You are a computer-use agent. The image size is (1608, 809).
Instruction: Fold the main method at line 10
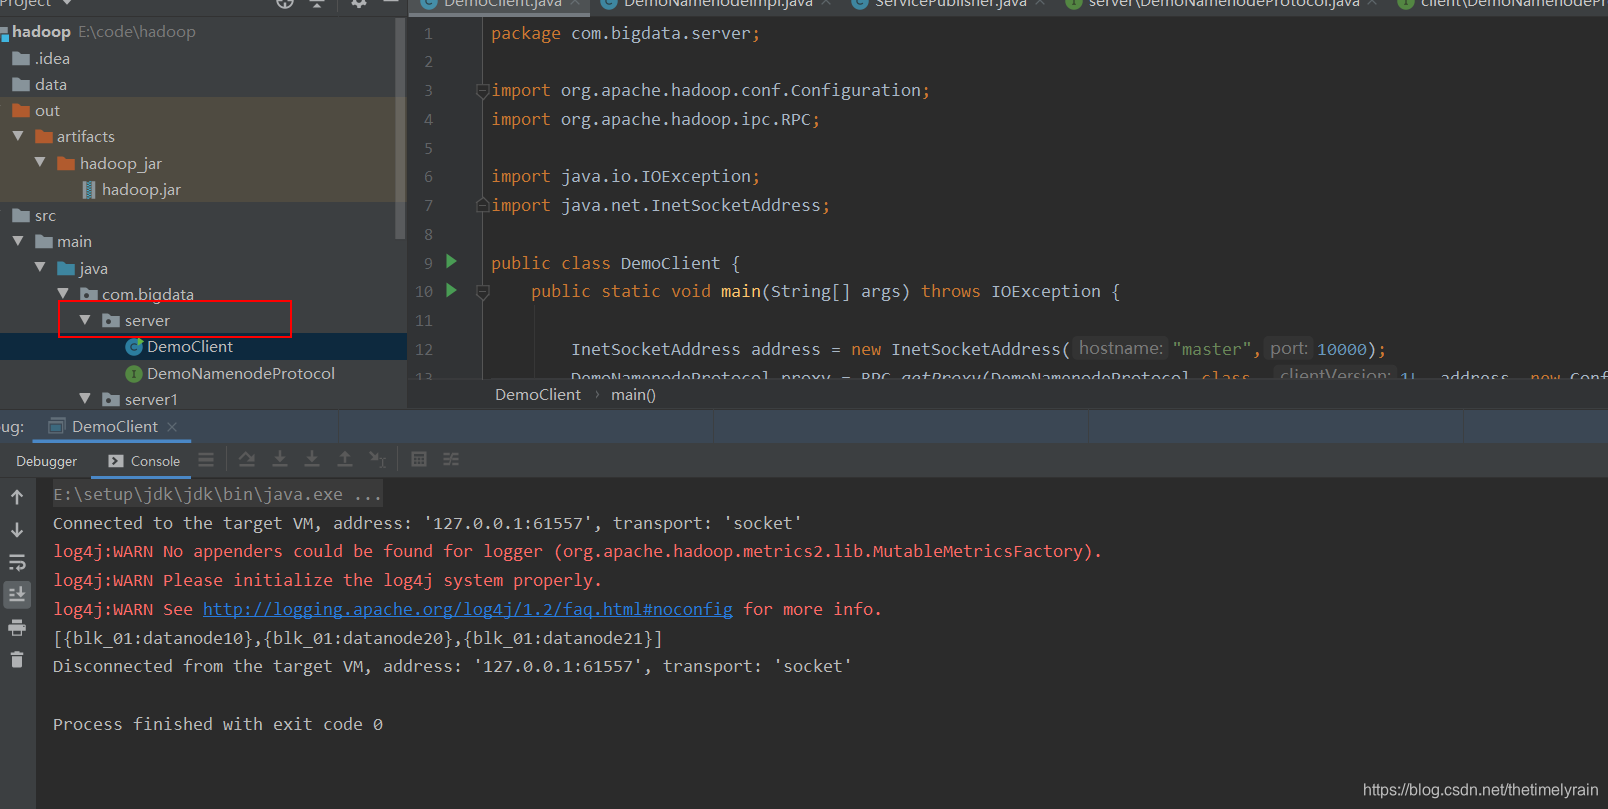pos(483,292)
